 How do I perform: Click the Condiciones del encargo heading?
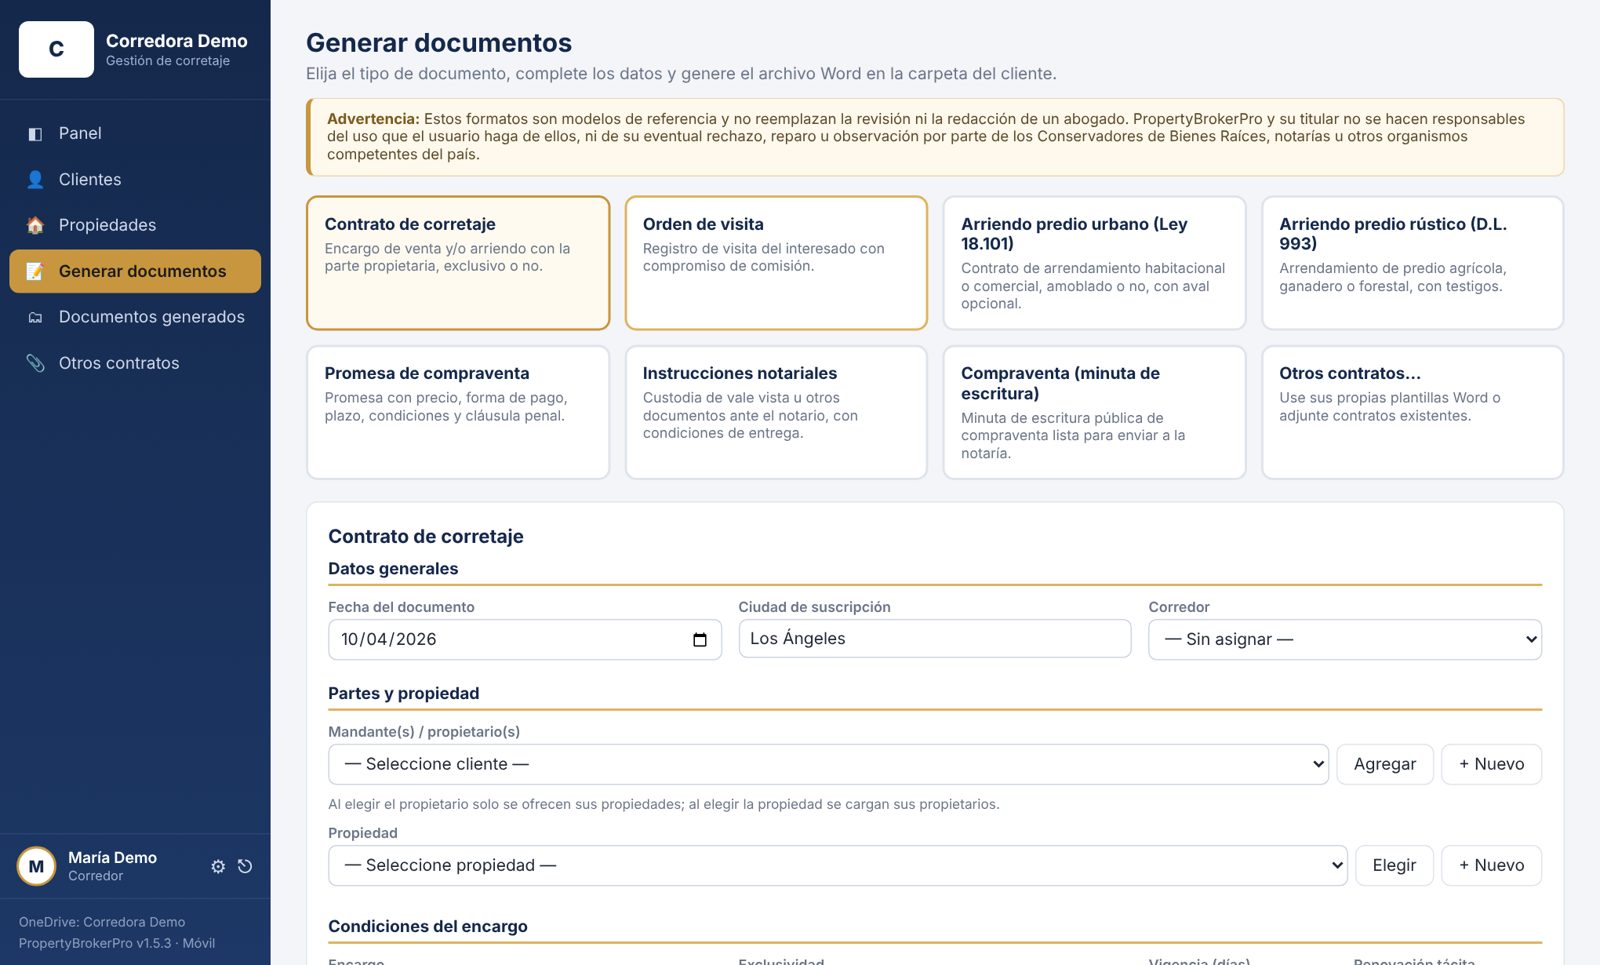(428, 927)
